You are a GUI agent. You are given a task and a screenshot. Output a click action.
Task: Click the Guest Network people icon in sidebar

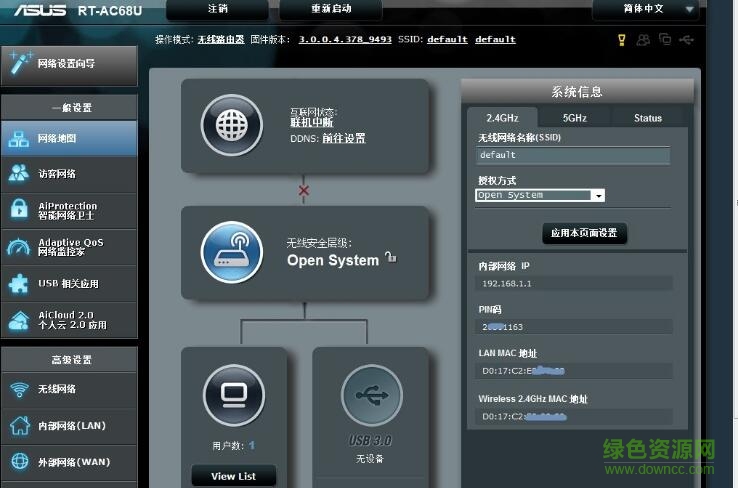coord(18,173)
